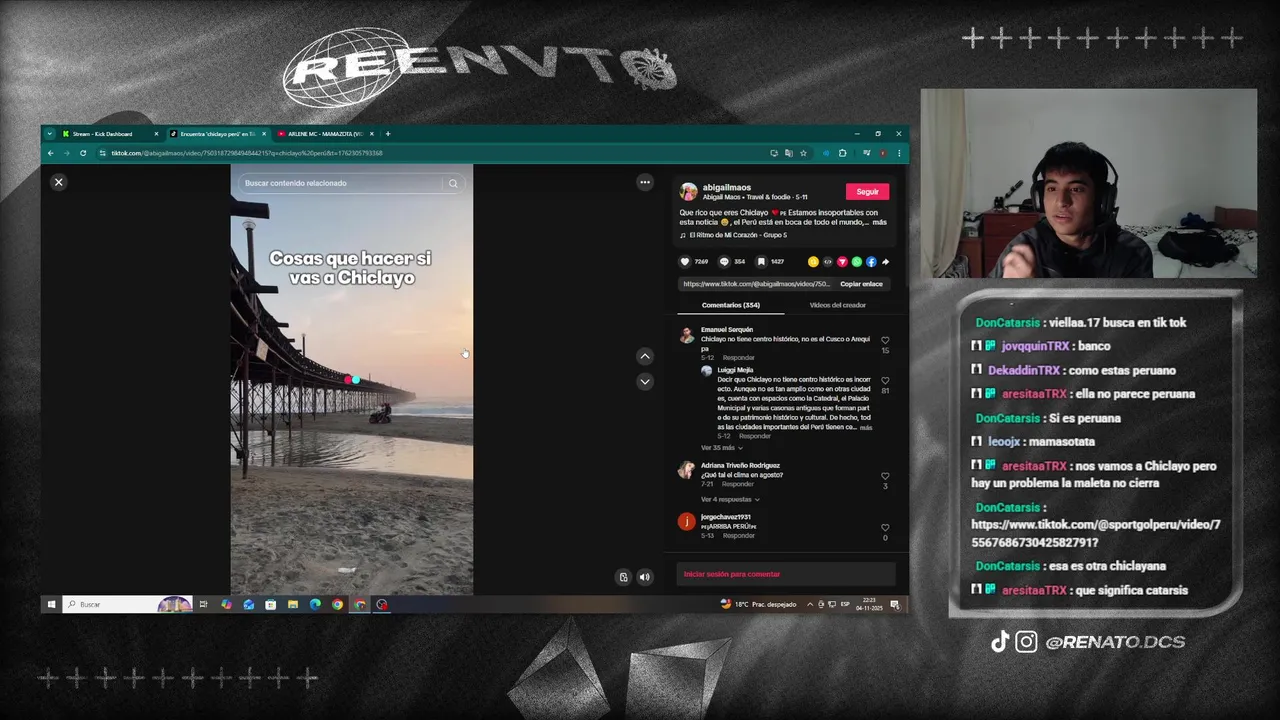Open Task View on the taskbar
The image size is (1280, 720).
pos(203,604)
